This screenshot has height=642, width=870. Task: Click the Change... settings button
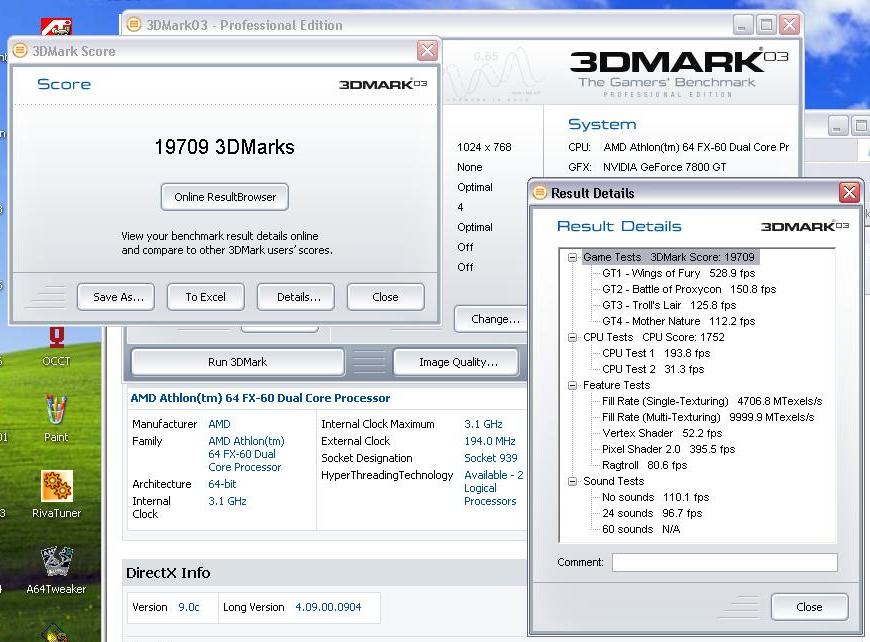(492, 319)
